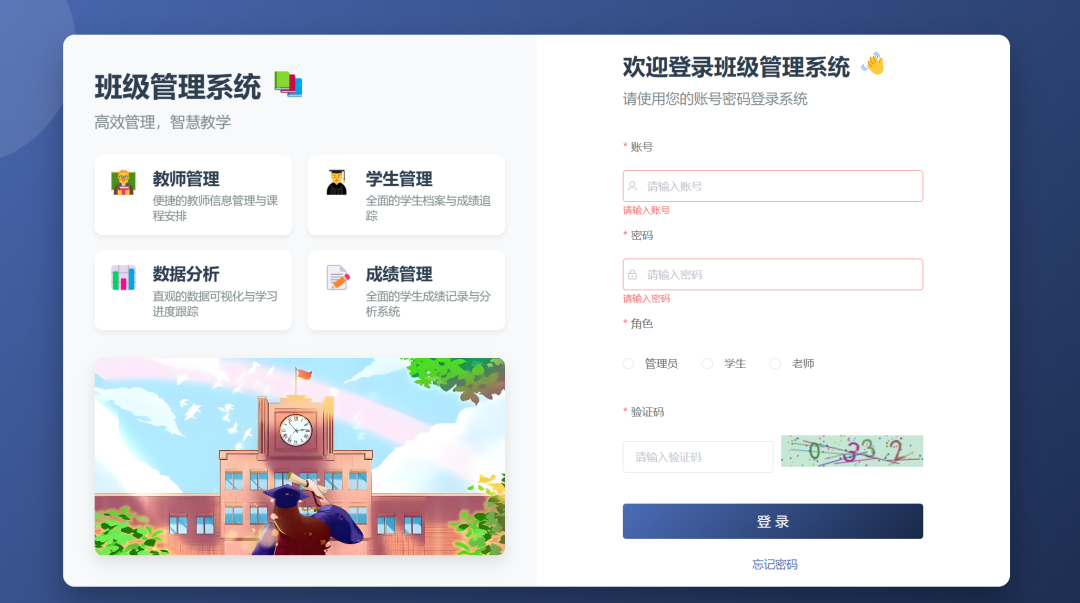
Task: Focus the 请输入账号 input field
Action: click(x=773, y=186)
